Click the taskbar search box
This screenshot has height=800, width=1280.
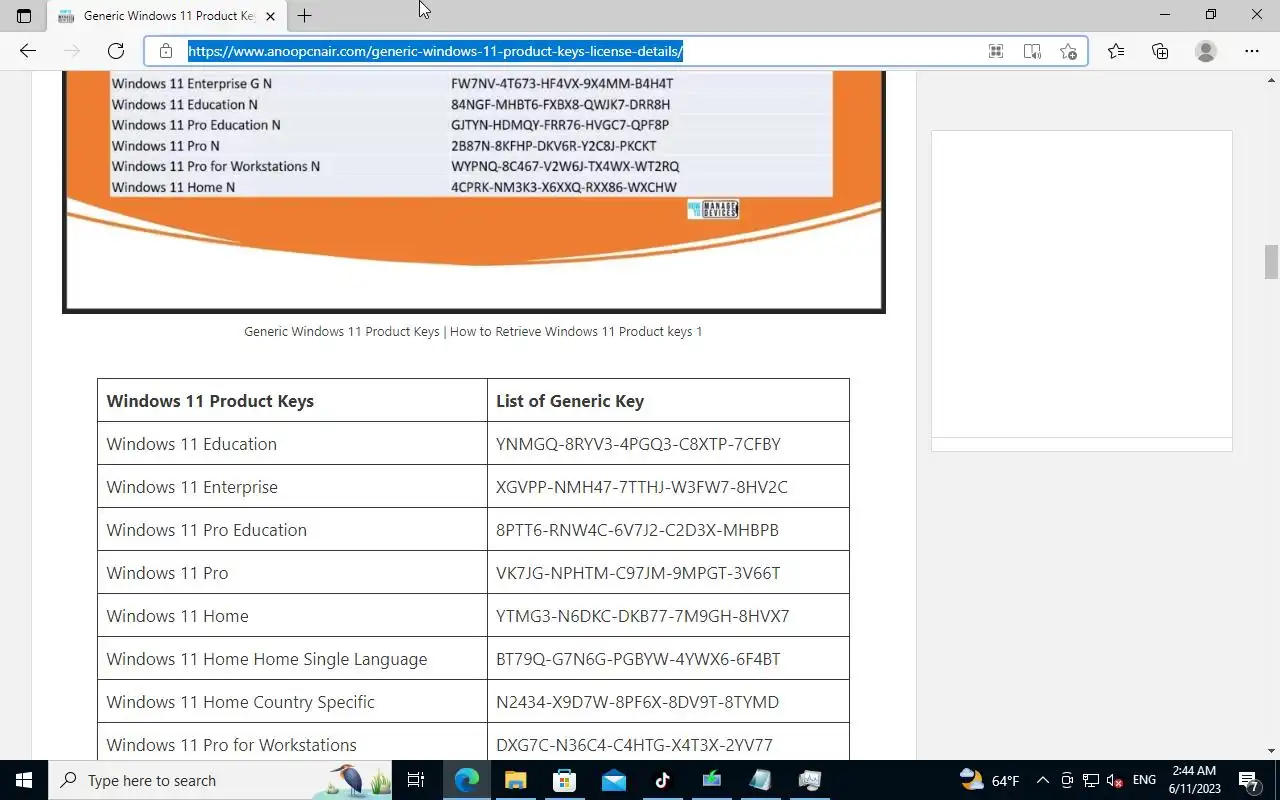click(x=220, y=780)
